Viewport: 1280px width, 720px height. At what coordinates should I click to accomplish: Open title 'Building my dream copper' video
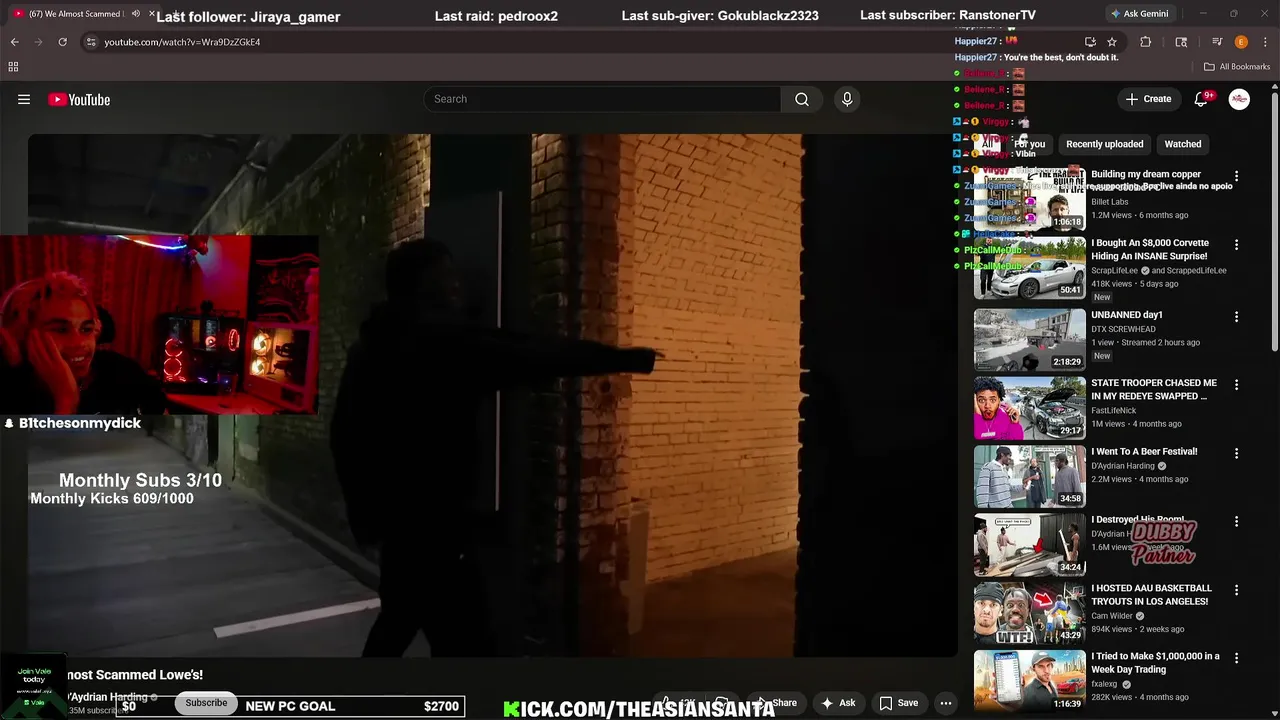[x=1146, y=175]
